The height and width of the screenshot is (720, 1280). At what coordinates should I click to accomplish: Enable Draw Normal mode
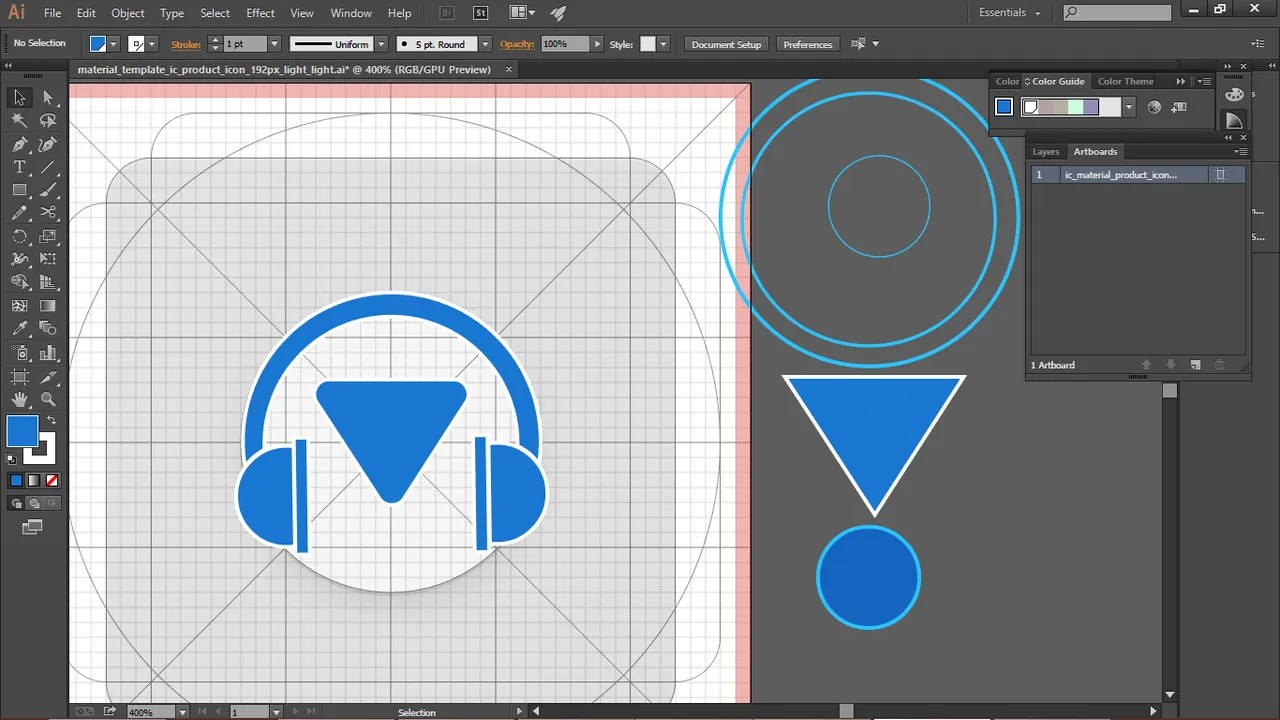click(x=17, y=503)
